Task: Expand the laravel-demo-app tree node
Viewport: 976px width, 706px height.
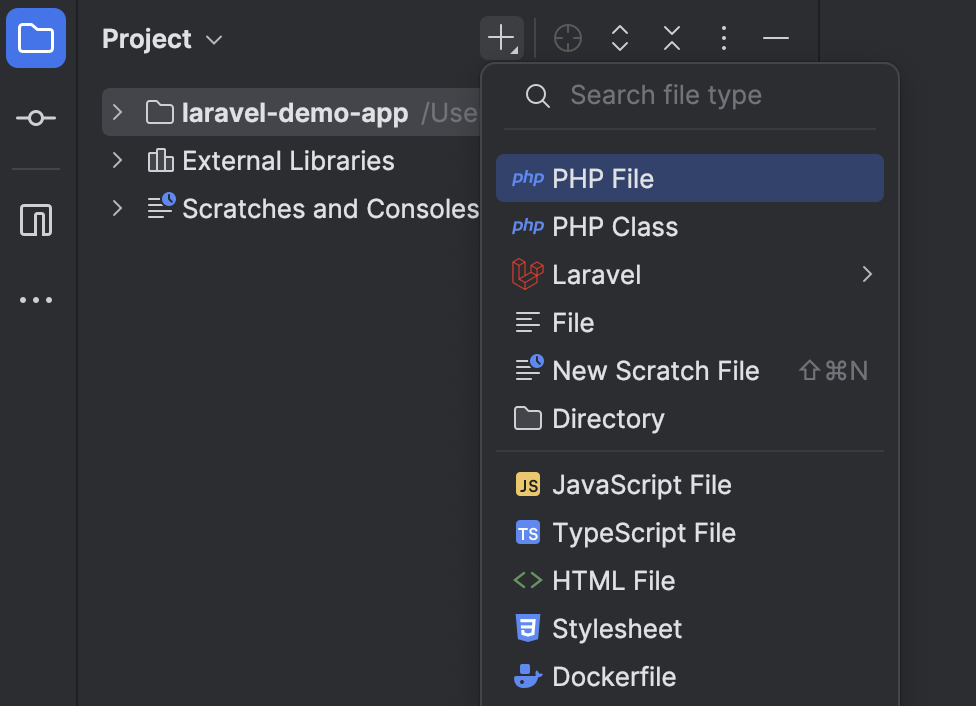Action: (117, 112)
